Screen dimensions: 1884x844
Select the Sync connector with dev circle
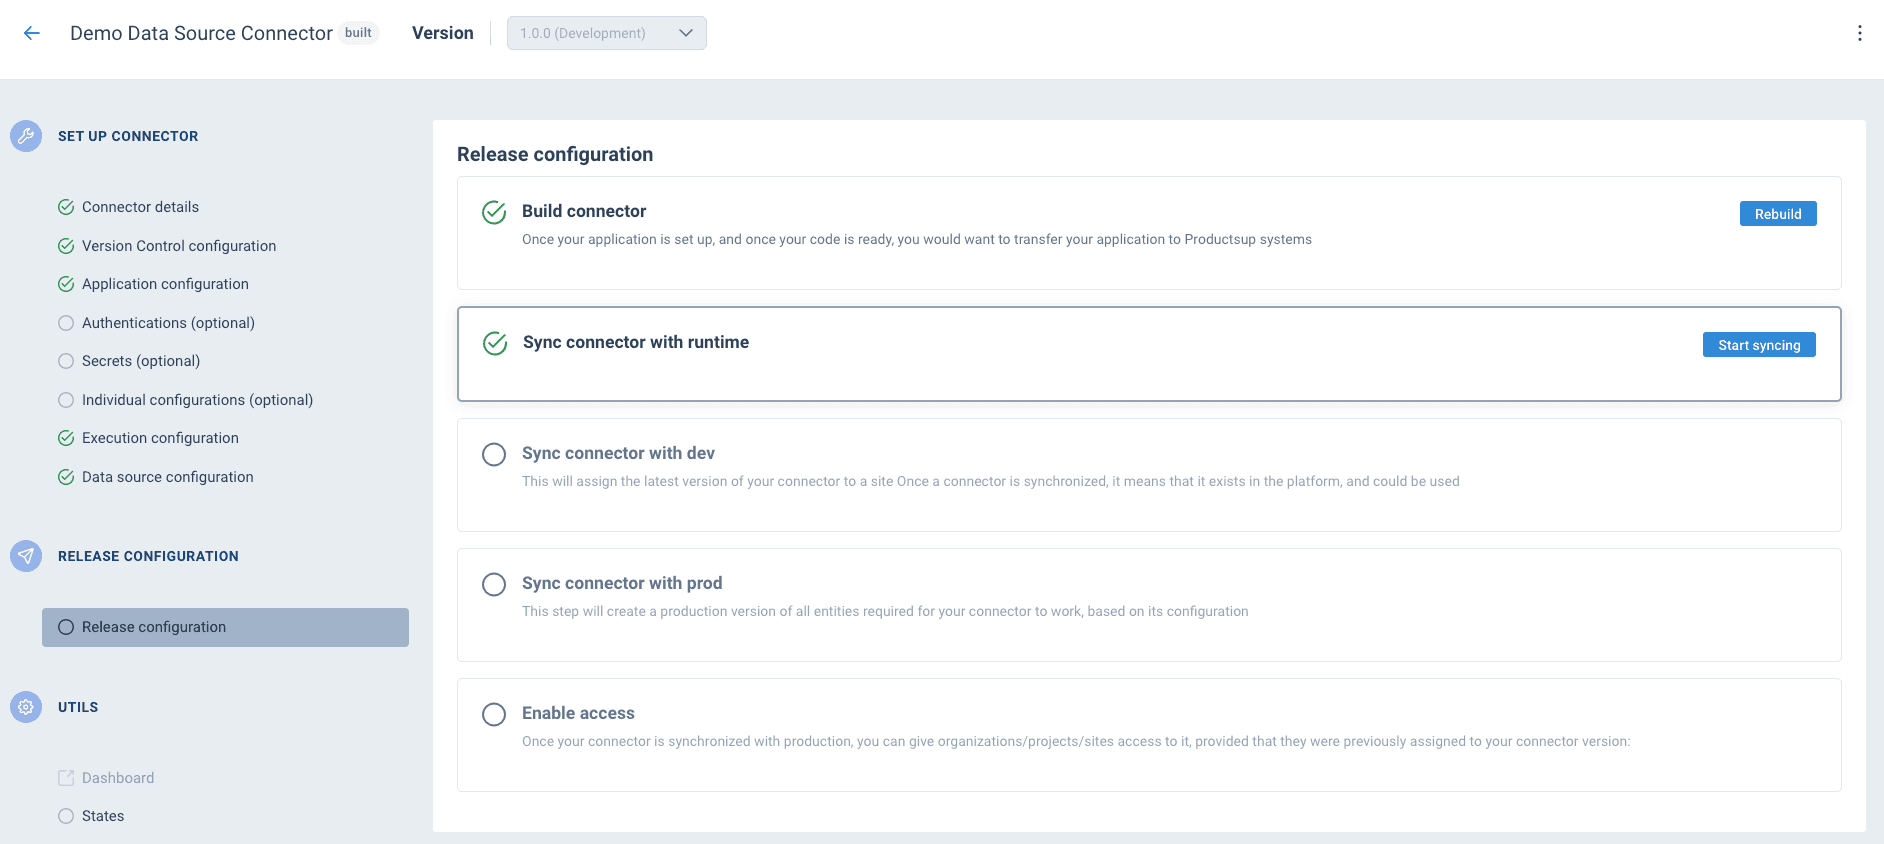[494, 454]
